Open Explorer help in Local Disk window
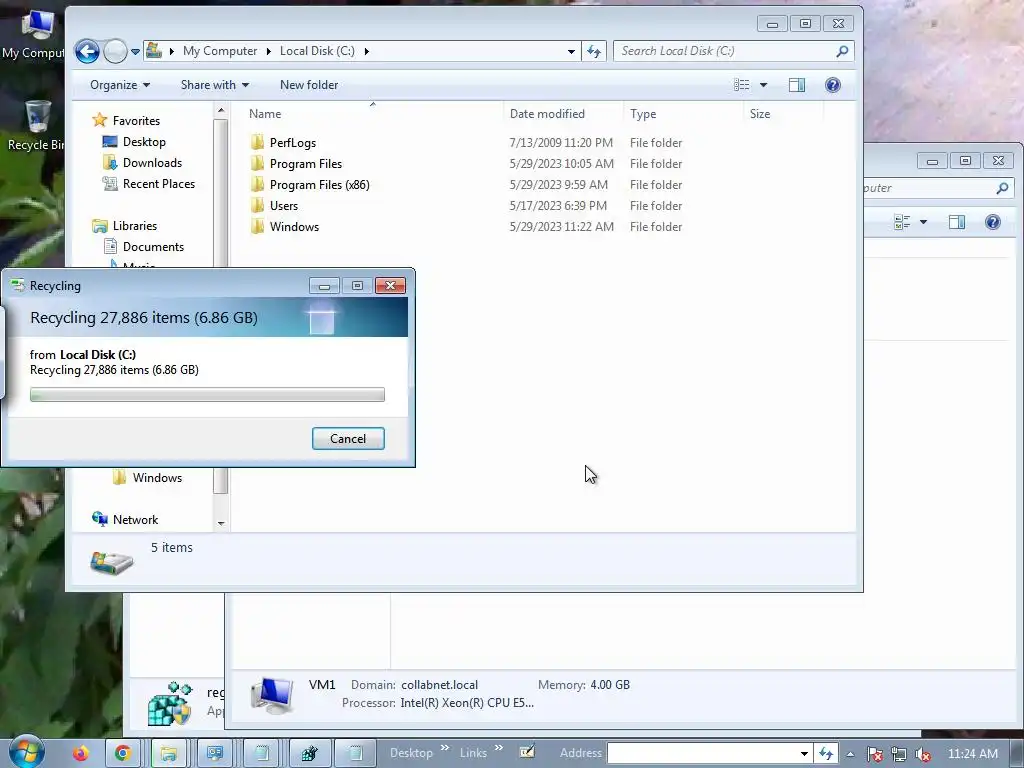Image resolution: width=1024 pixels, height=768 pixels. pyautogui.click(x=833, y=85)
